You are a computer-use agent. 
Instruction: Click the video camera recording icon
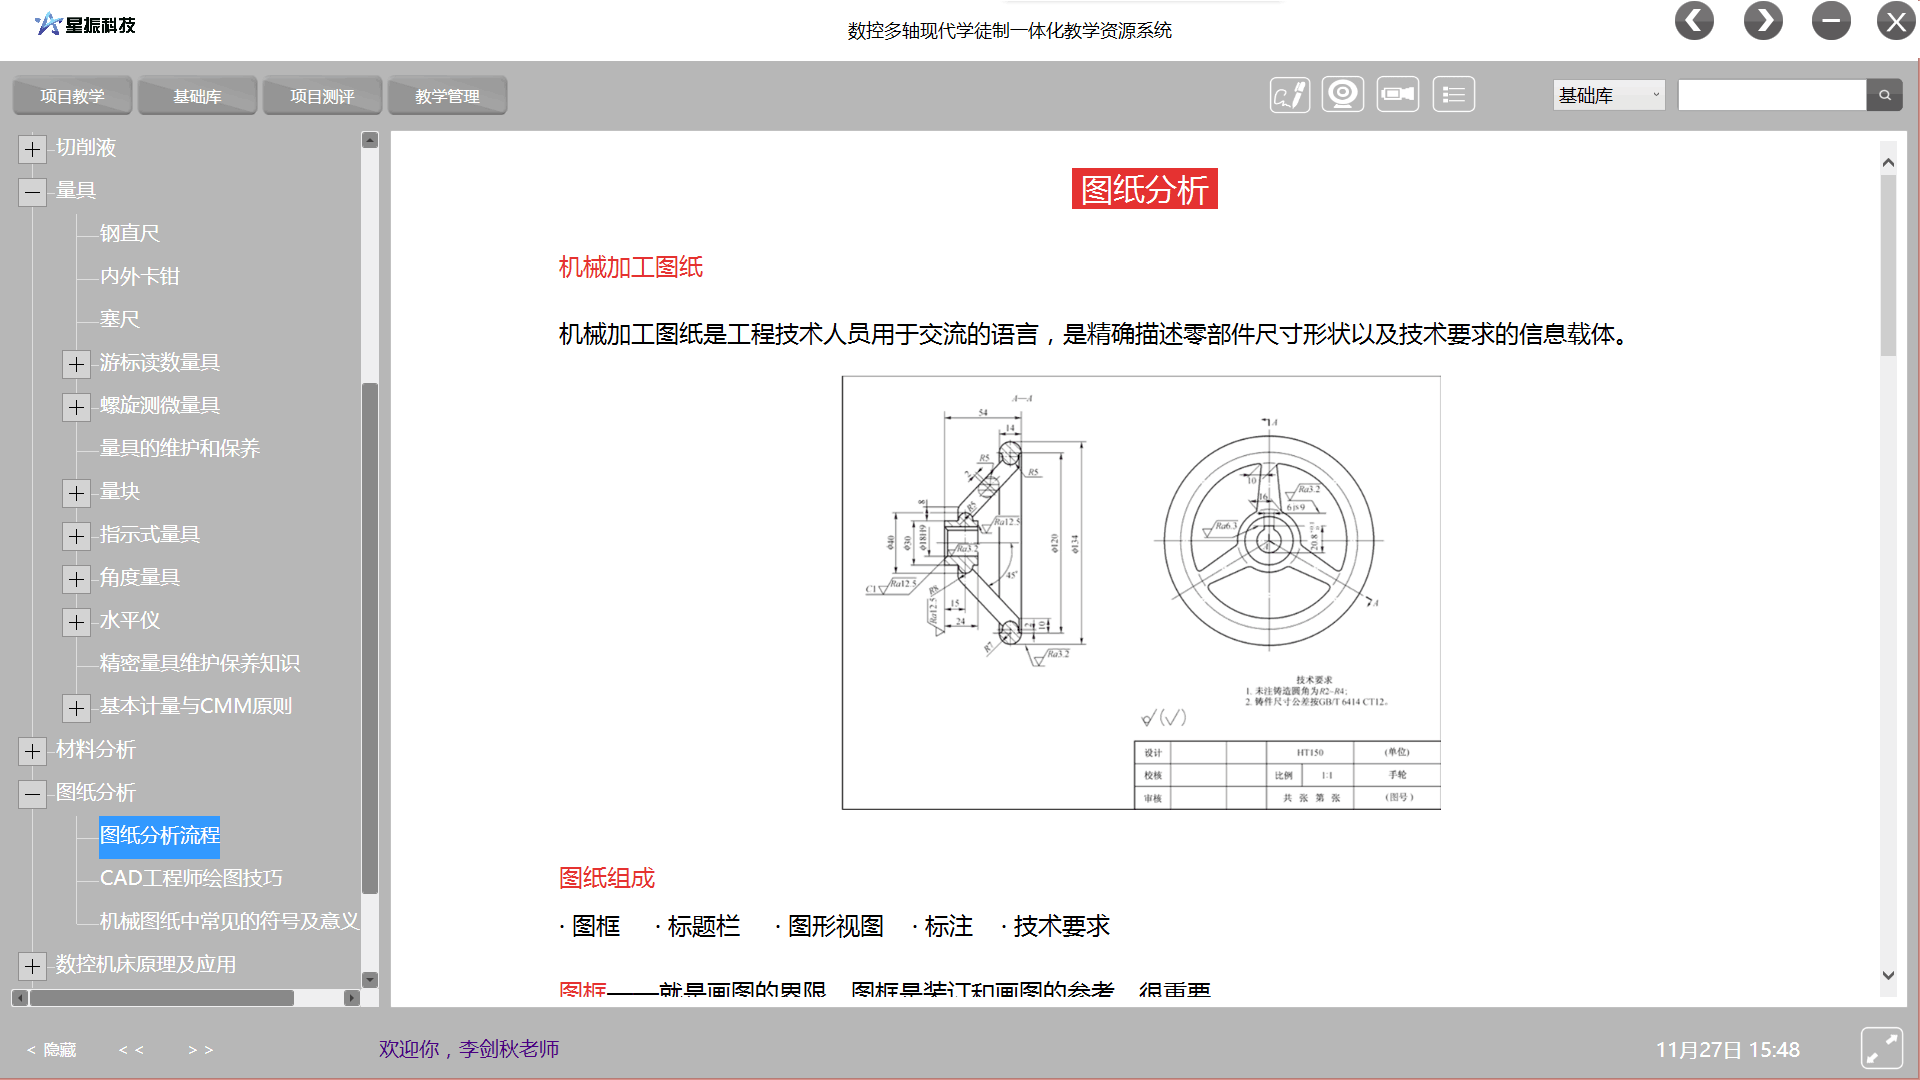coord(1397,95)
